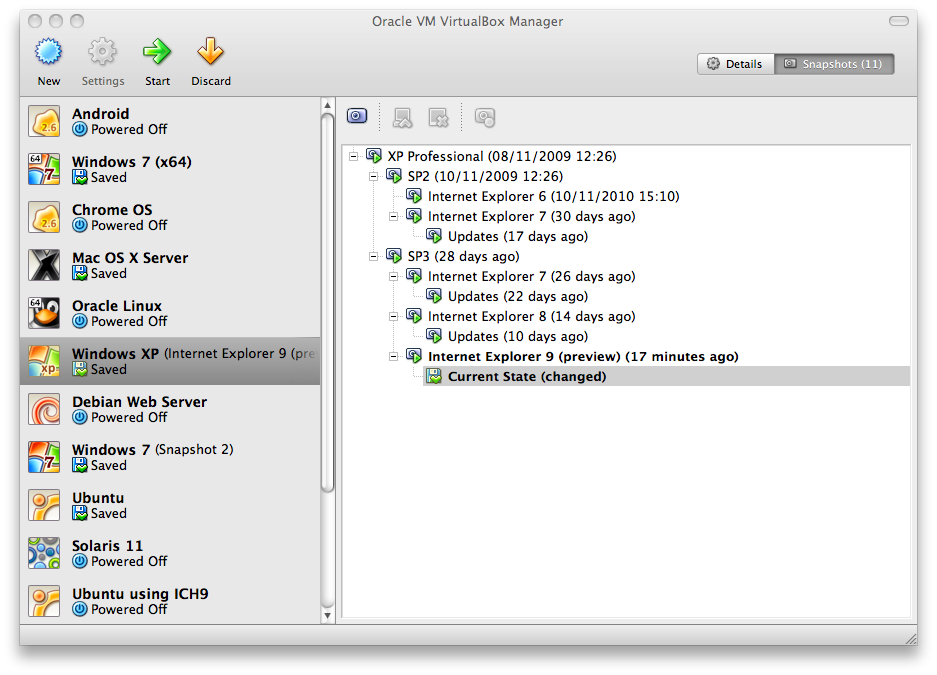
Task: Select the Current State (changed) entry
Action: pos(526,377)
